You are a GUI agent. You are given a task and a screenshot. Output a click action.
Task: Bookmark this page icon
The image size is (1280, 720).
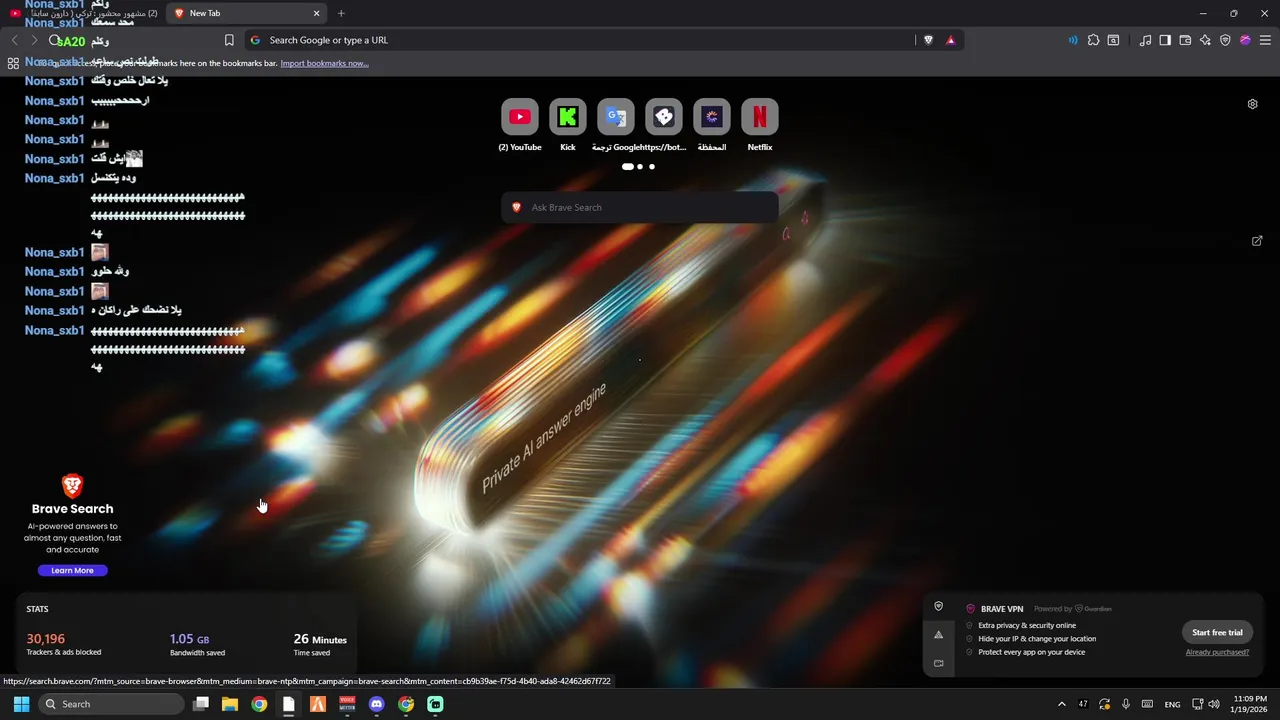[x=229, y=40]
